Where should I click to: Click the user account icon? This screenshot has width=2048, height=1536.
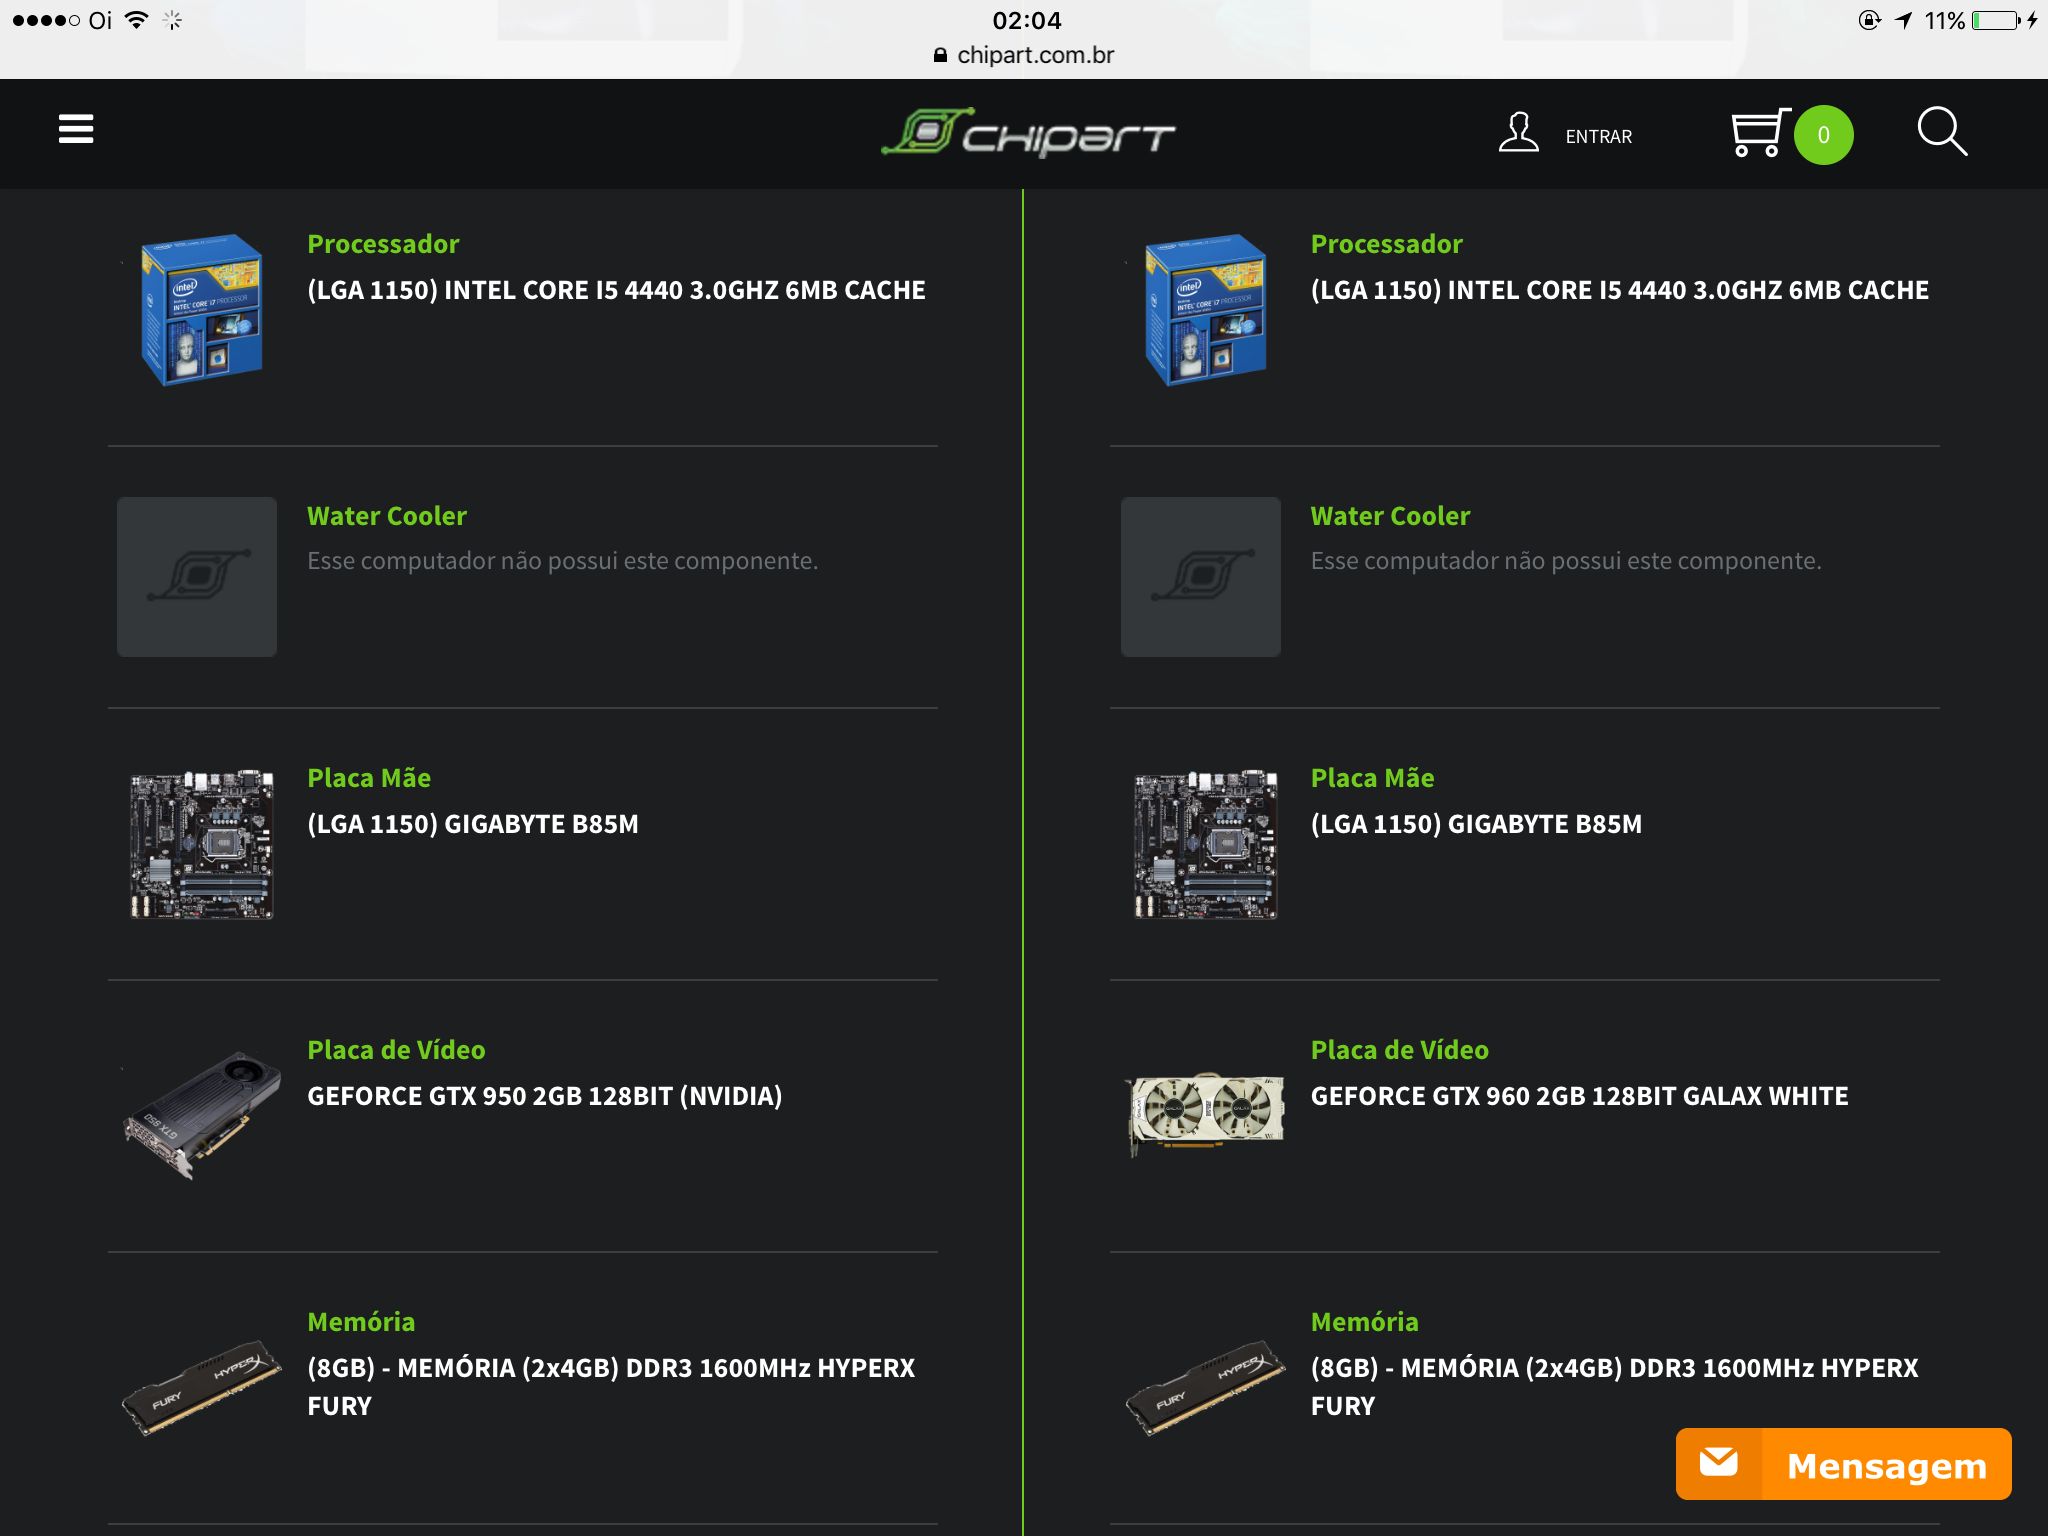pyautogui.click(x=1518, y=133)
